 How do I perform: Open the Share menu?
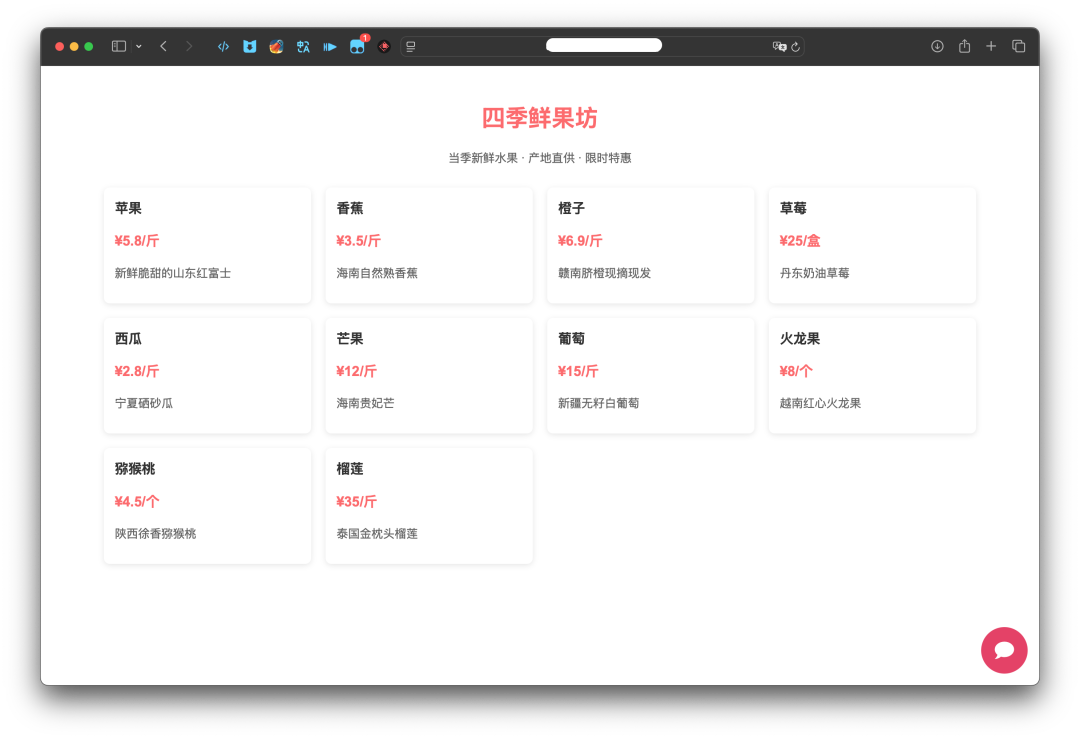(964, 45)
